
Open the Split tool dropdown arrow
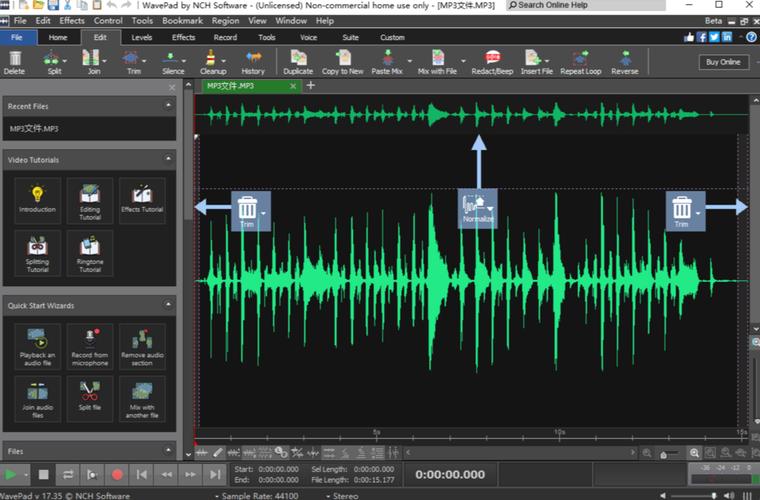coord(64,61)
